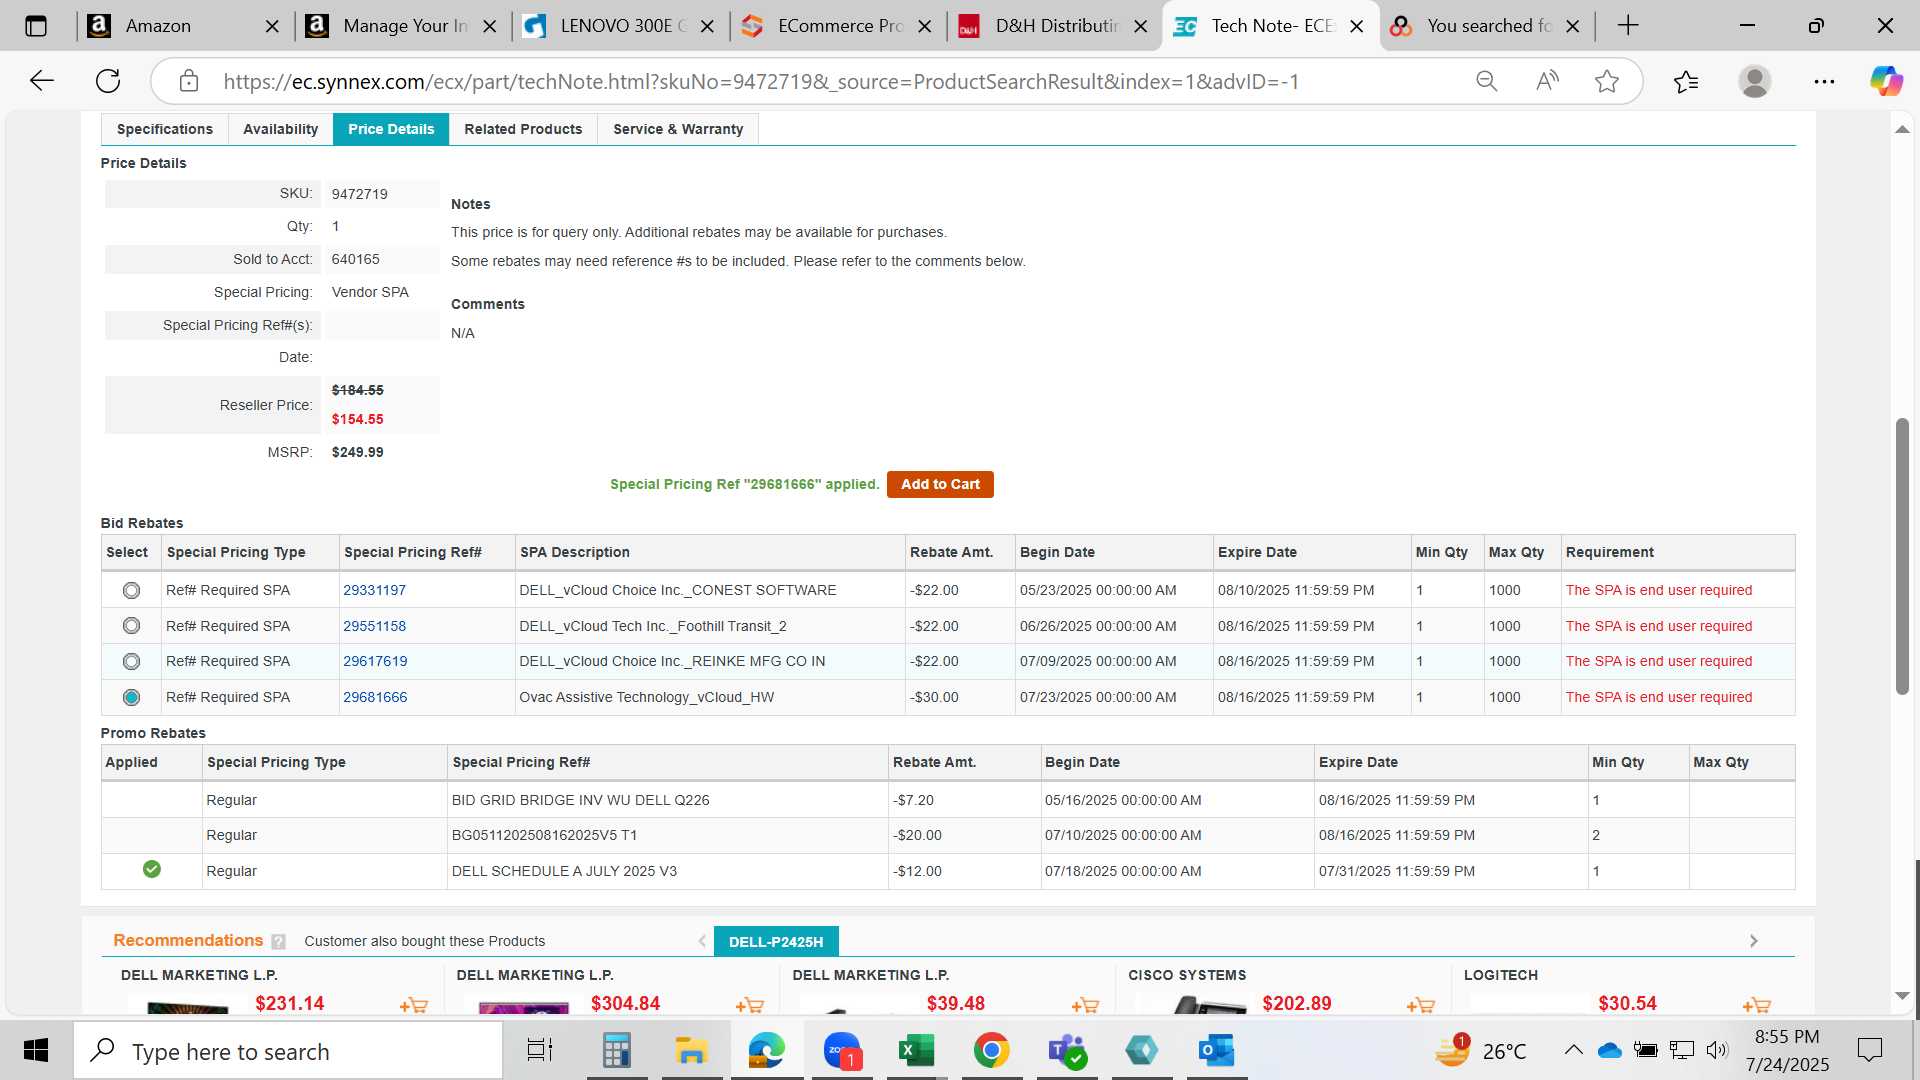Add the $202.89 Cisco product to cart
1920x1080 pixels.
pos(1420,1005)
